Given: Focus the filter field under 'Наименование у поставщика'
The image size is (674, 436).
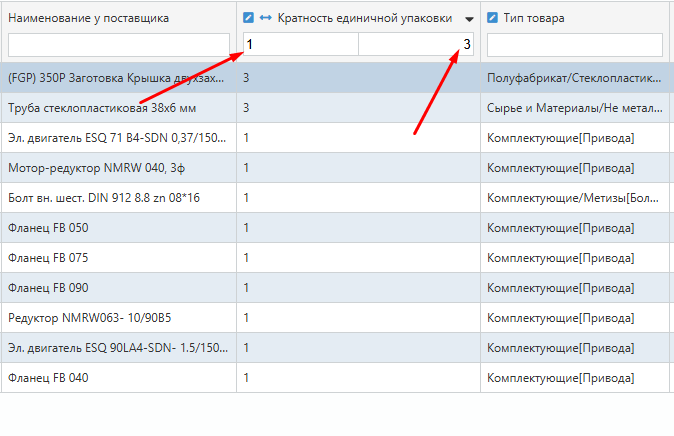Looking at the screenshot, I should [118, 45].
